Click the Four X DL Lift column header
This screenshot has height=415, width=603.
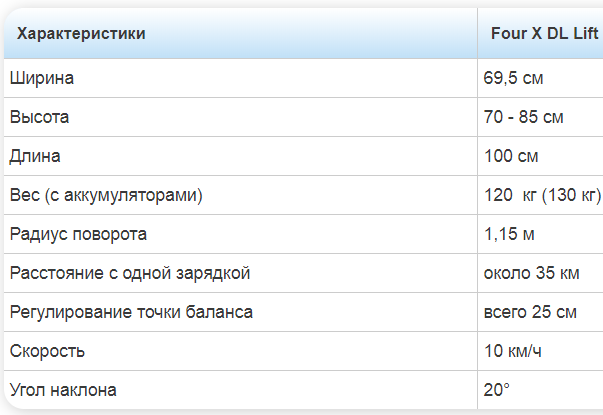(x=544, y=34)
